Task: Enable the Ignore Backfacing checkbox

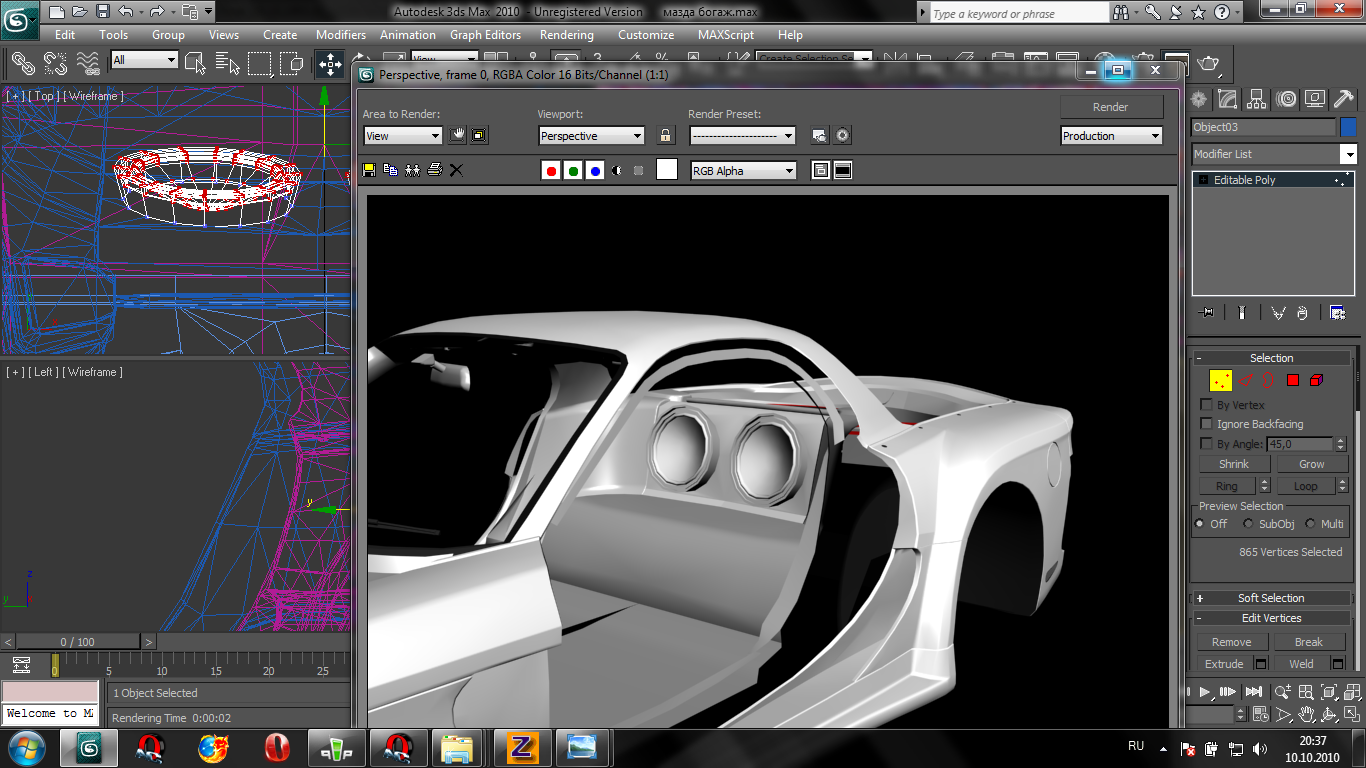Action: [x=1206, y=424]
